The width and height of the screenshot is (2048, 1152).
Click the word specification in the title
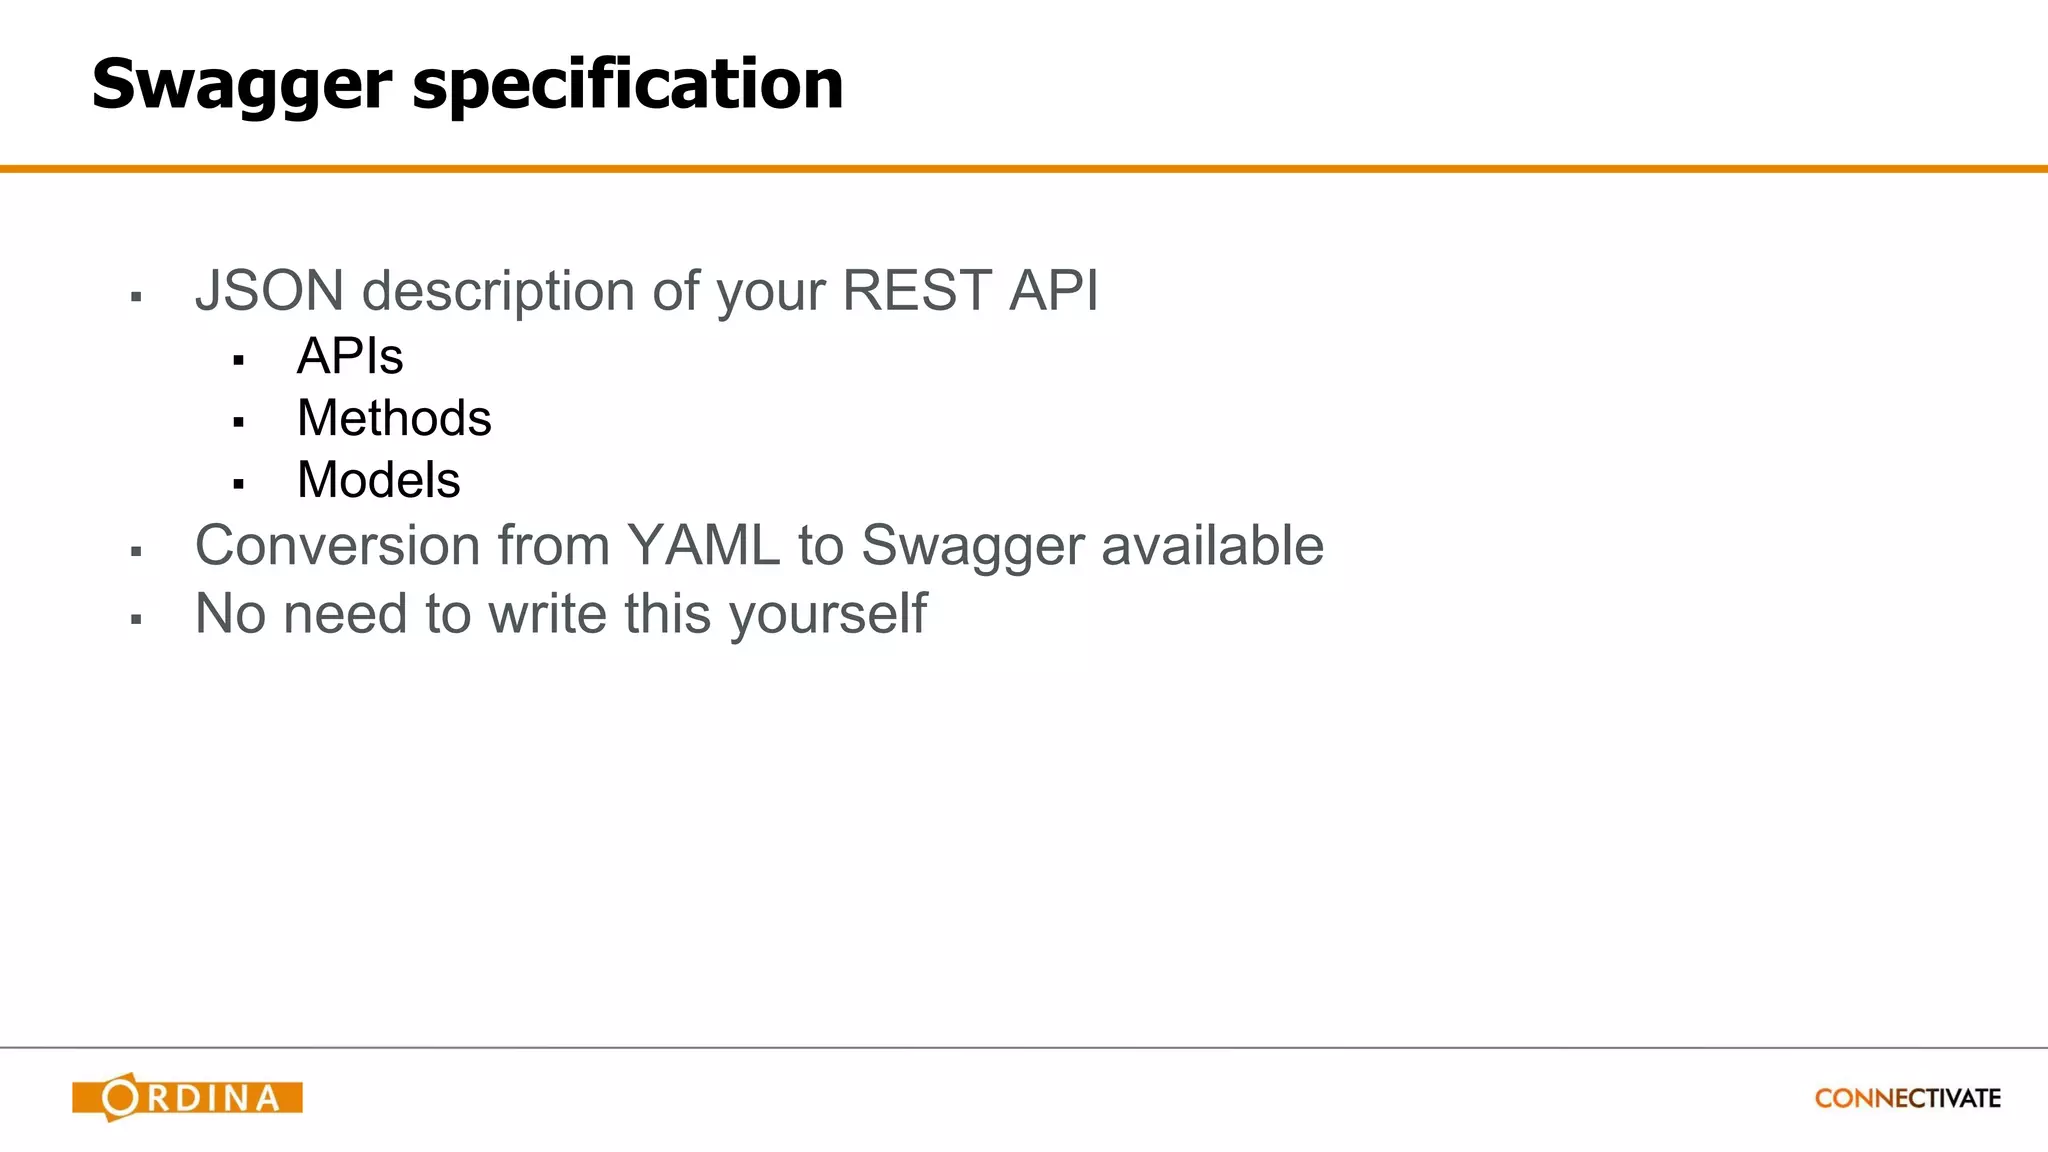(x=627, y=85)
